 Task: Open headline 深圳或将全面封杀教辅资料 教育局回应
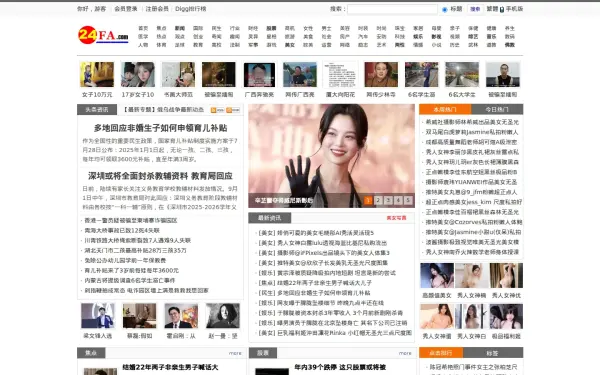coord(161,176)
